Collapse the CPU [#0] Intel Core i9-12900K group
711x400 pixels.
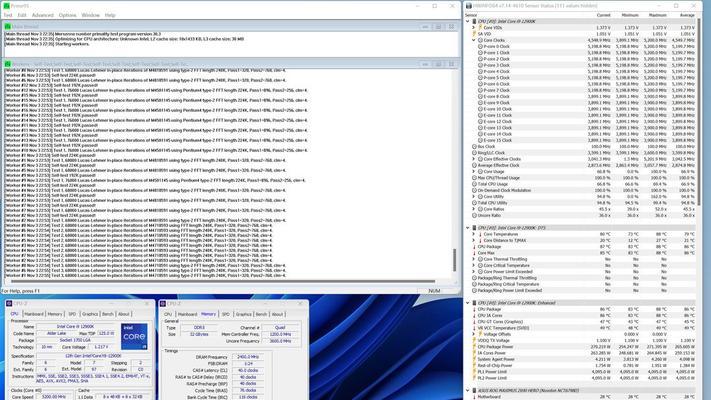coord(468,21)
